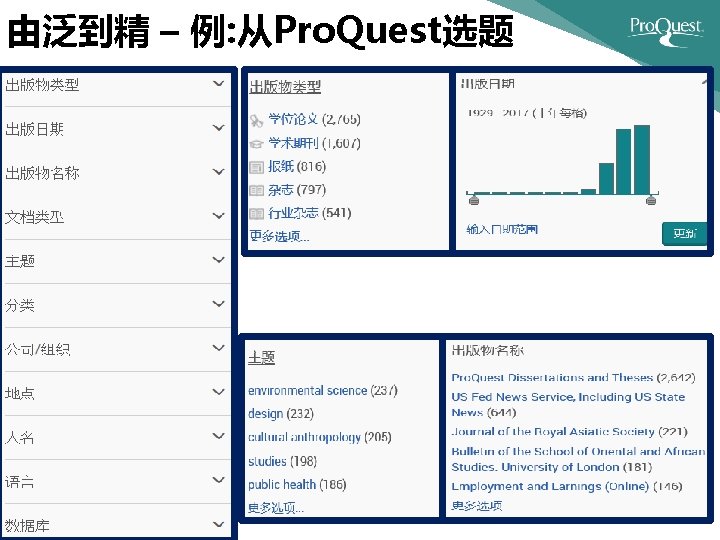Click the tallest bar in date histogram
This screenshot has height=540, width=720.
point(641,159)
